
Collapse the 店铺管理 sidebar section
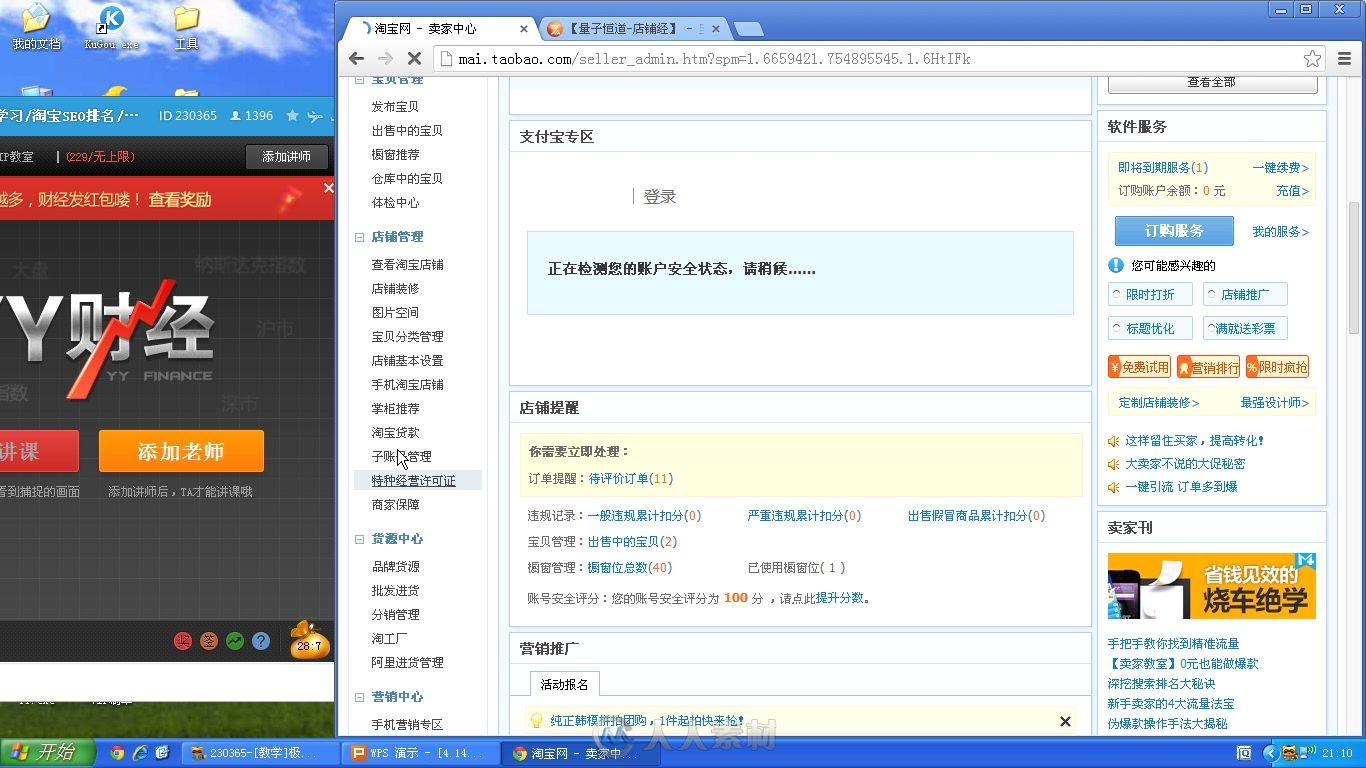click(360, 237)
